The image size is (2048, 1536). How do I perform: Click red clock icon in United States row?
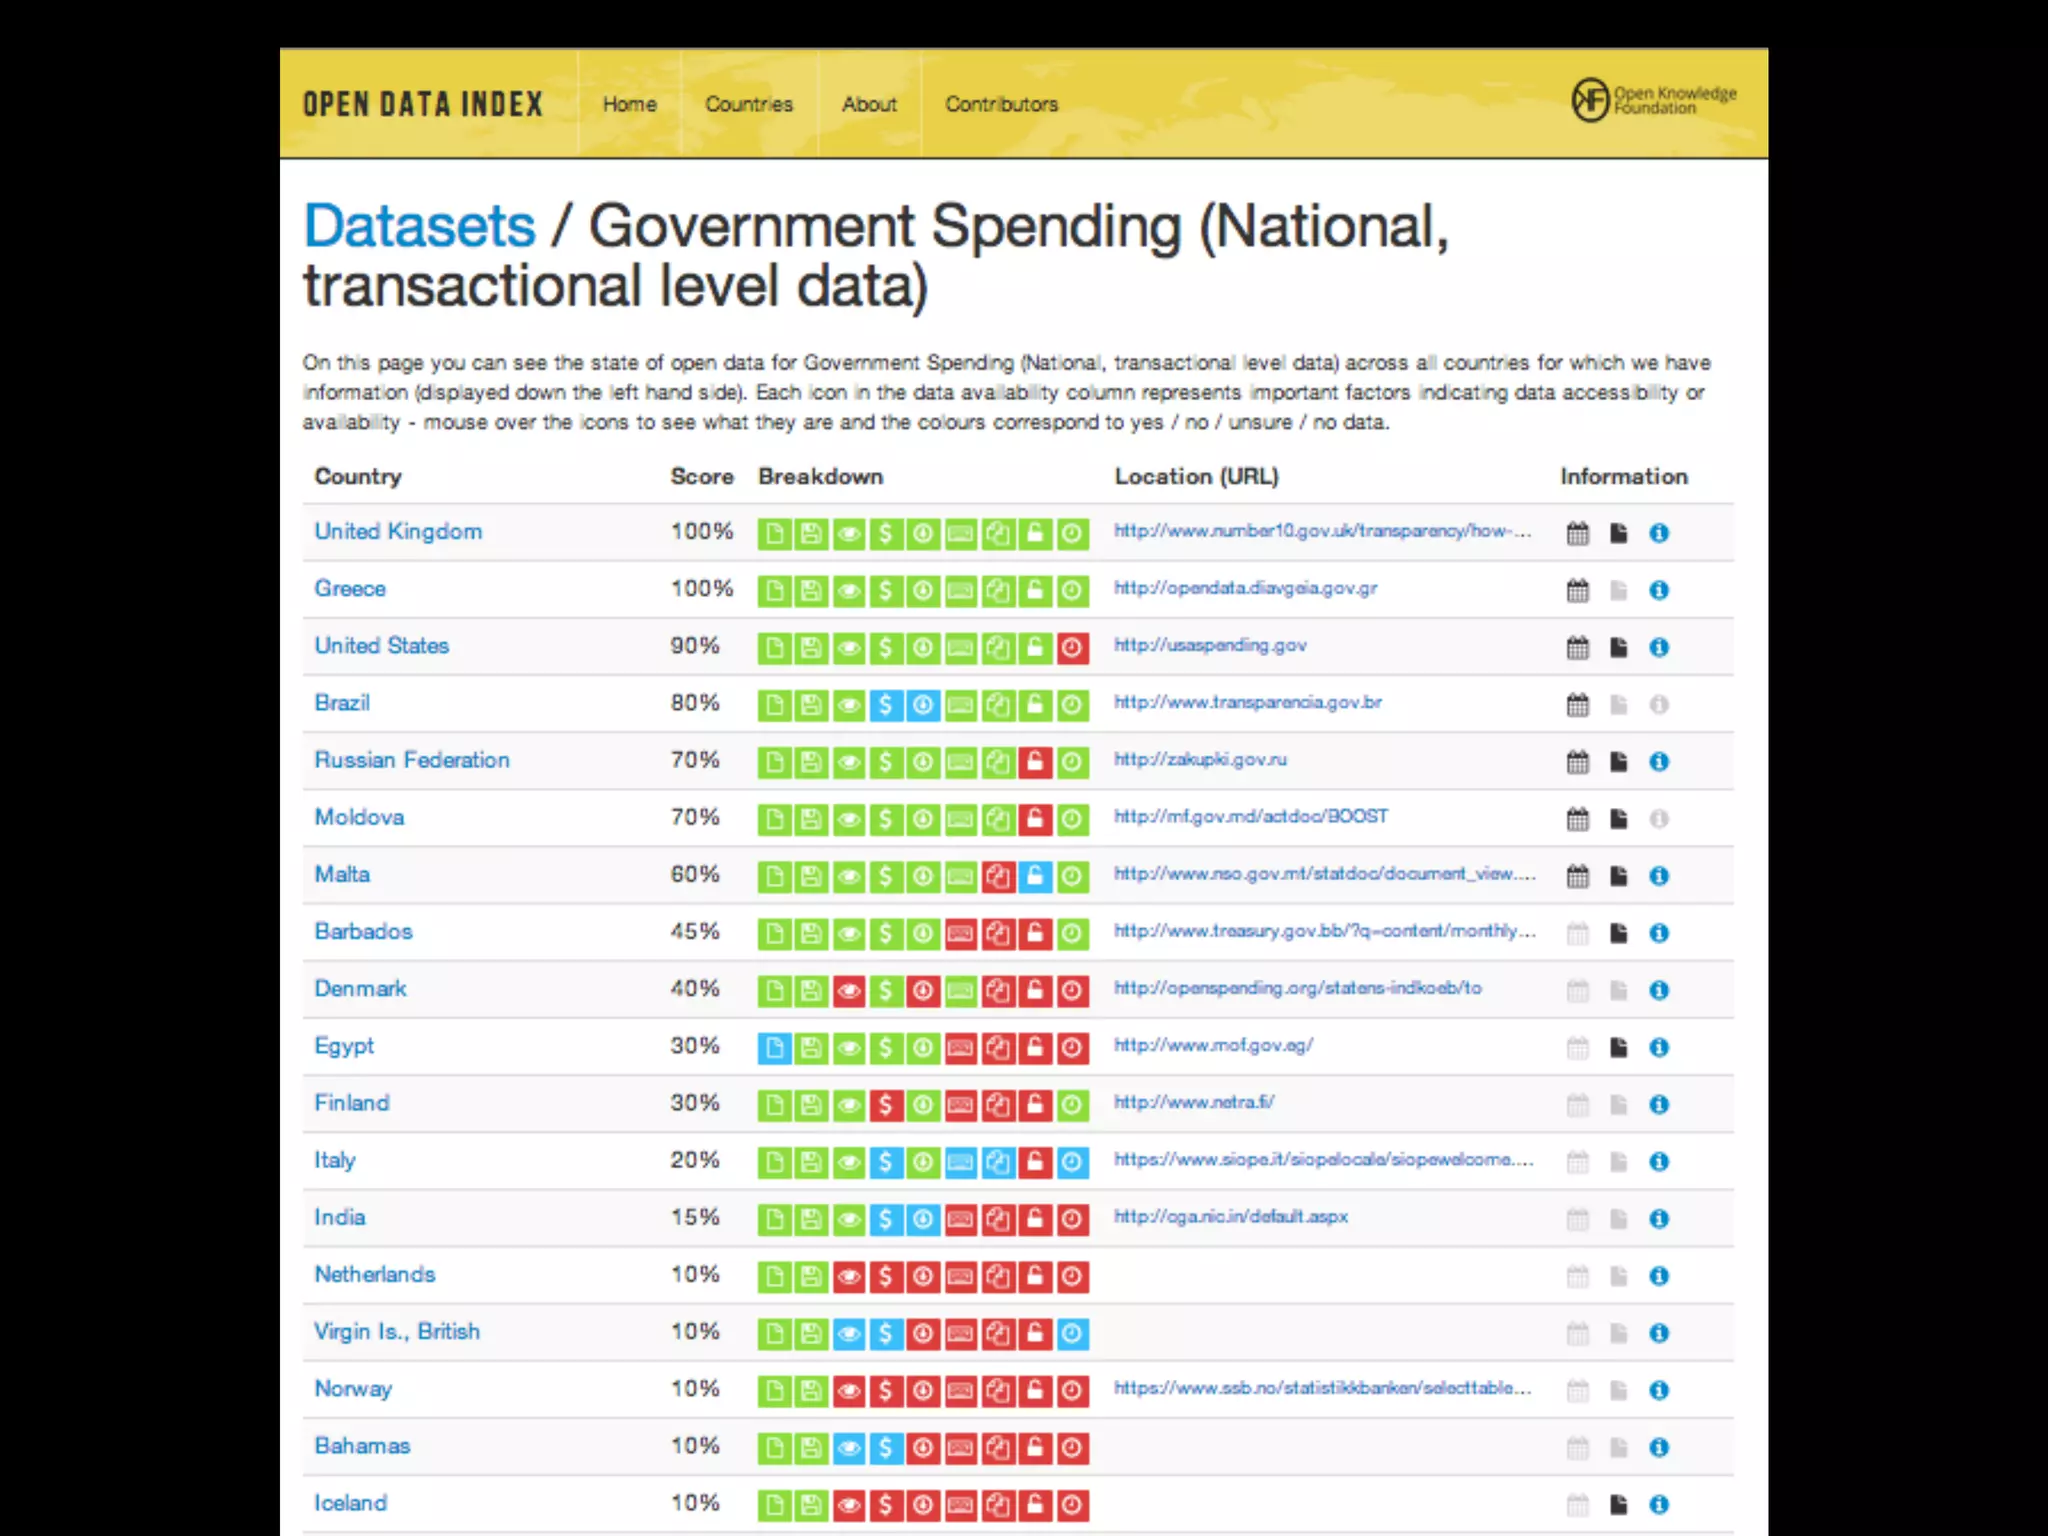[x=1072, y=648]
